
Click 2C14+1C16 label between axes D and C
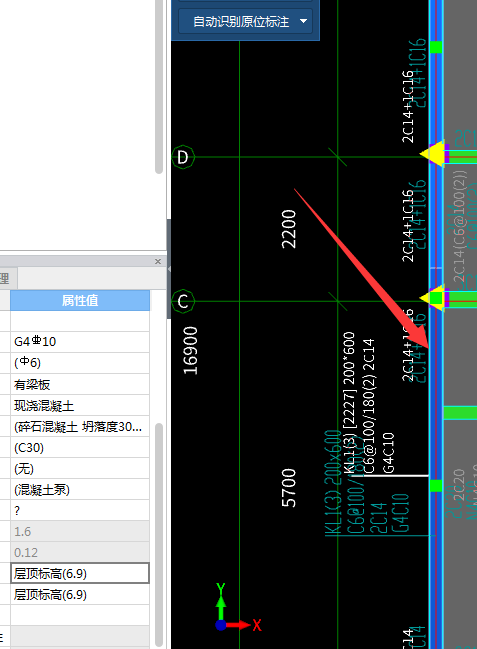coord(408,226)
